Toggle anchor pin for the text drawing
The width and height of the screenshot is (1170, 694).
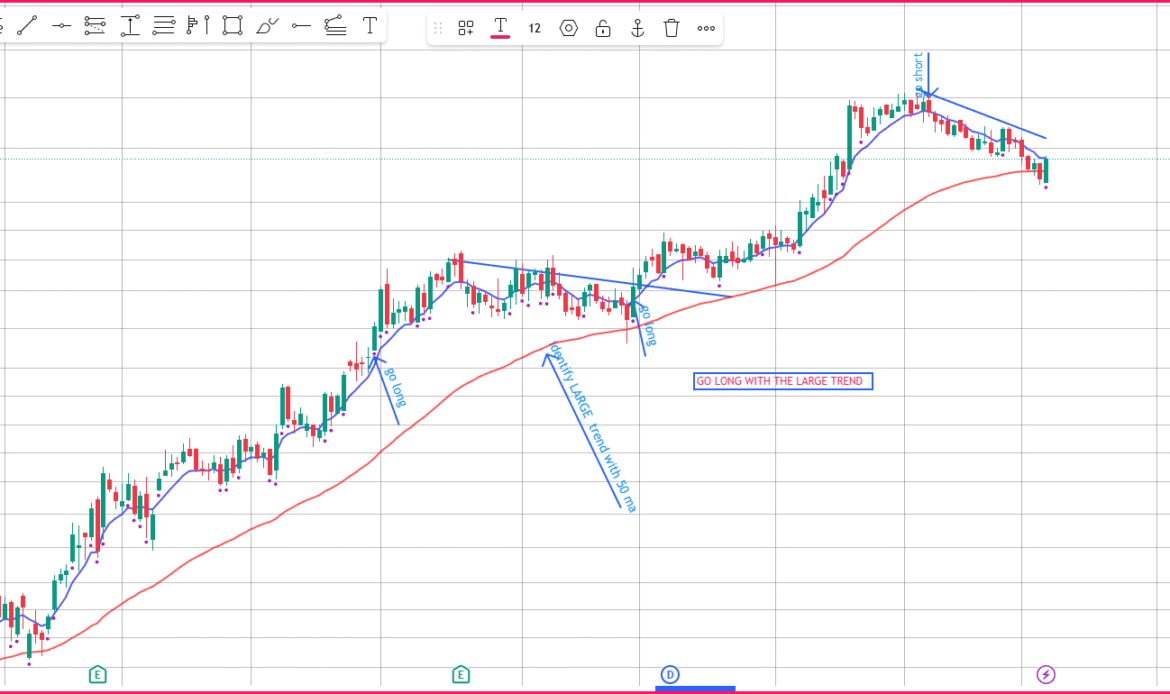click(x=637, y=28)
